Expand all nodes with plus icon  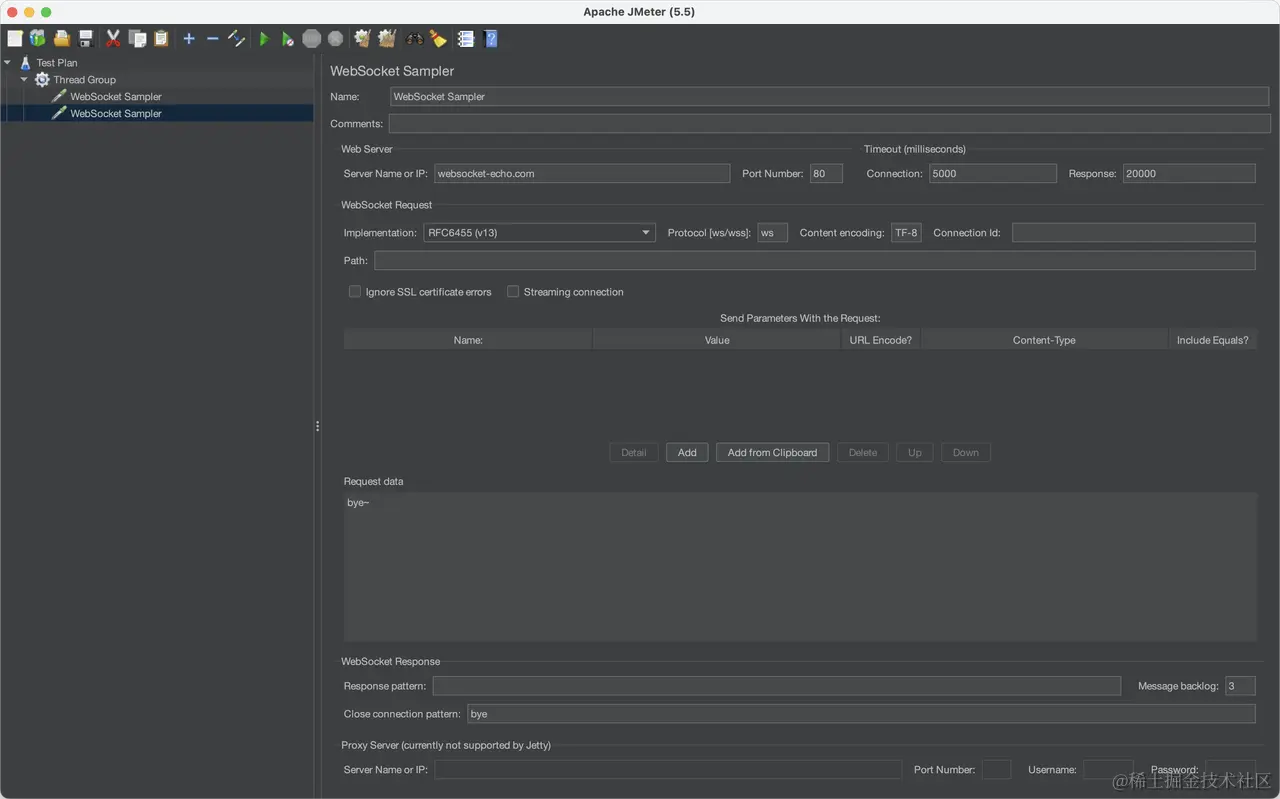tap(189, 39)
